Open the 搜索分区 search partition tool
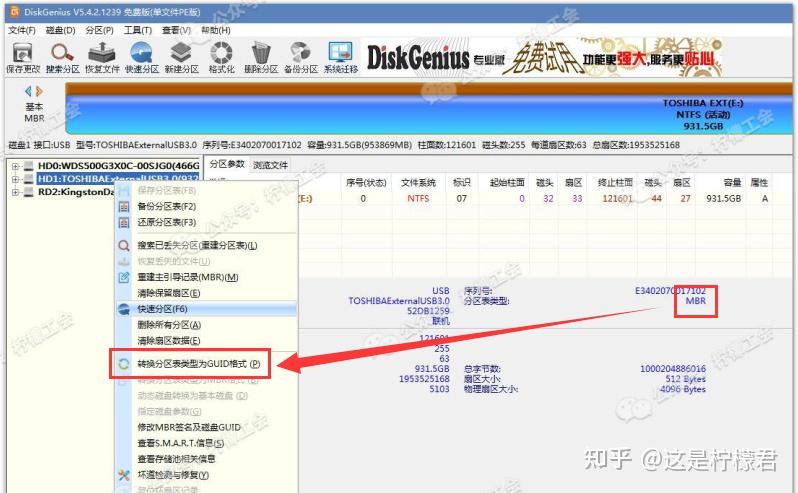 [62, 57]
